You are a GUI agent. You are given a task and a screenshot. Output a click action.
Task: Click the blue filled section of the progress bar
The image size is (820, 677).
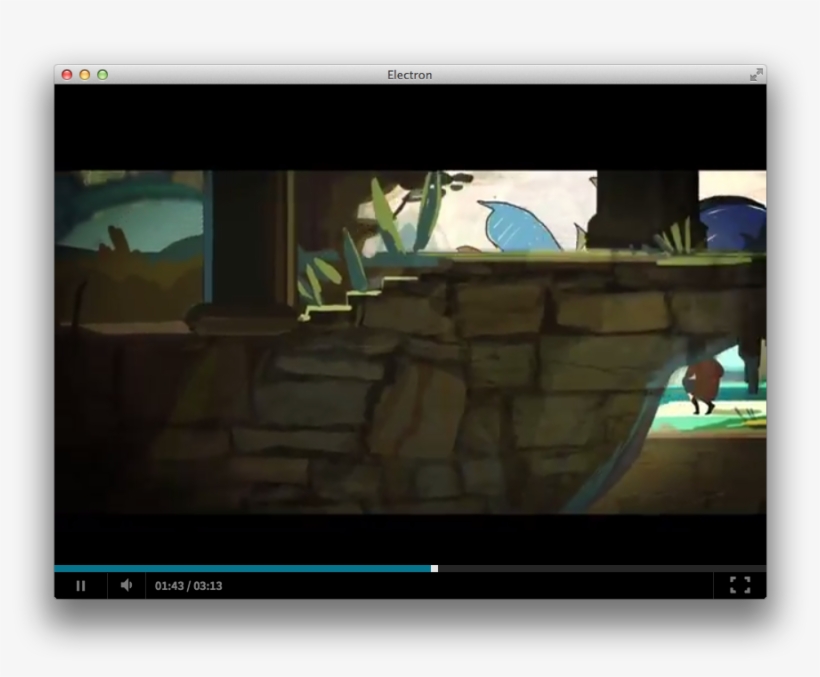click(x=250, y=568)
